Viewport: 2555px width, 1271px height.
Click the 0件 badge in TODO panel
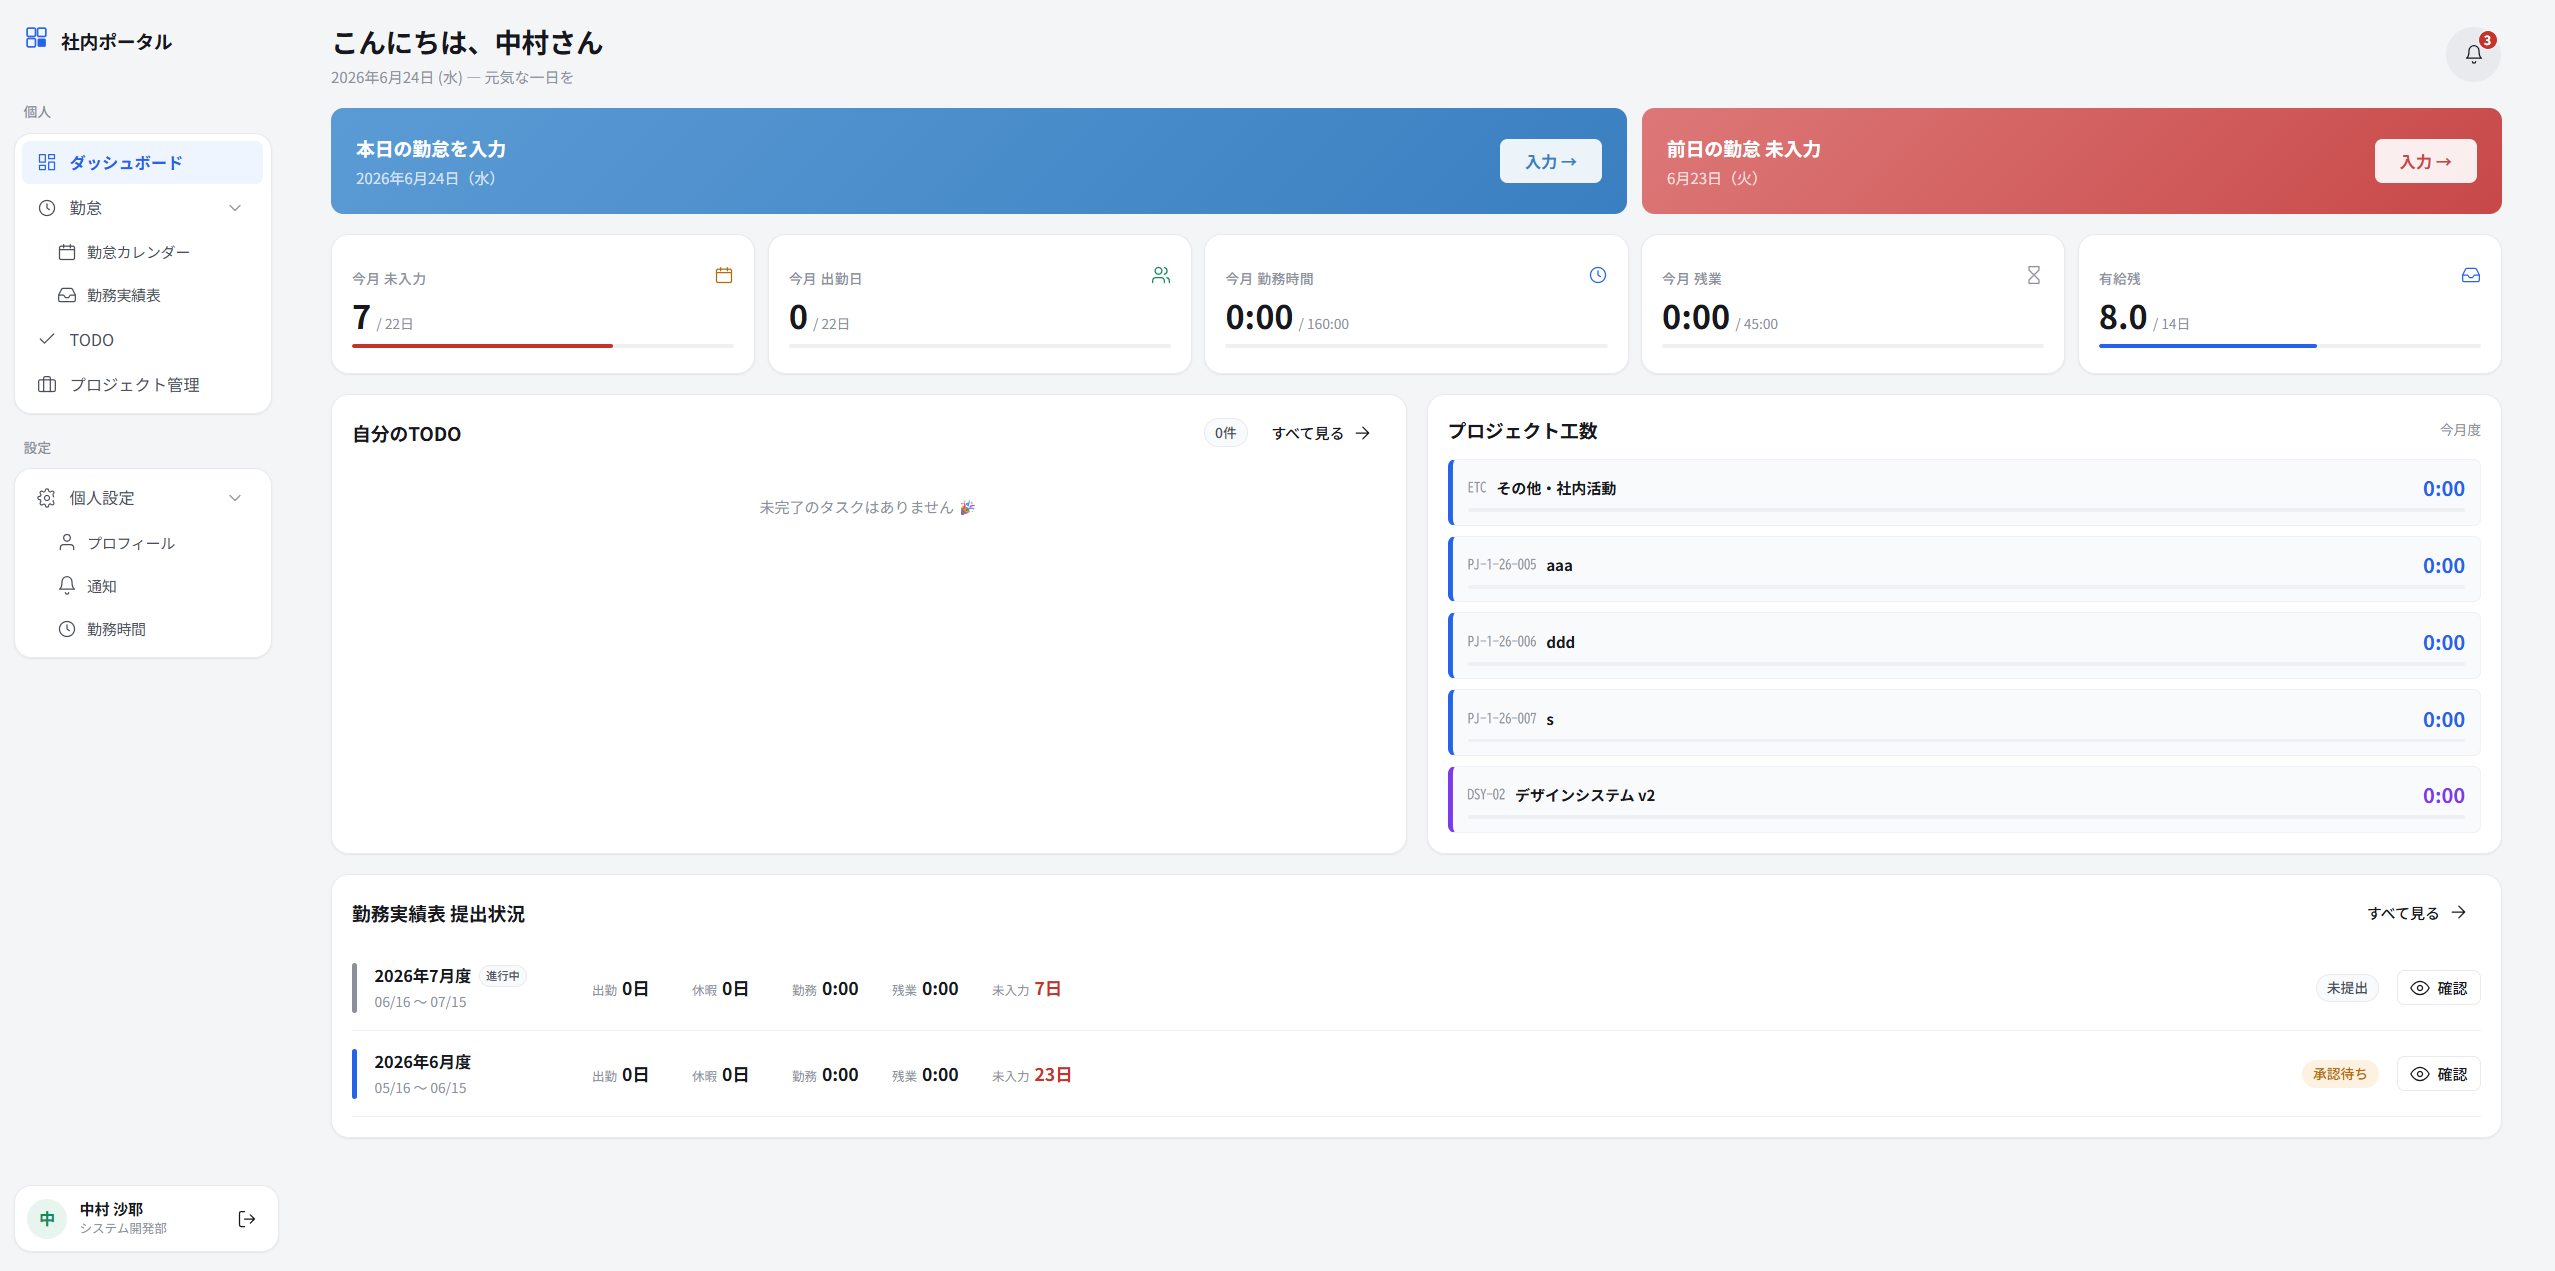tap(1225, 433)
